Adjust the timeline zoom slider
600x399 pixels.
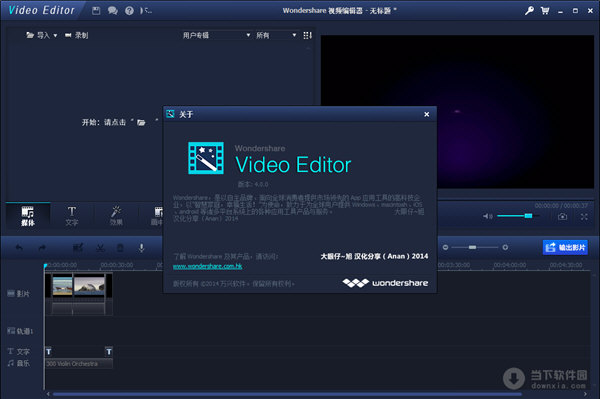475,248
